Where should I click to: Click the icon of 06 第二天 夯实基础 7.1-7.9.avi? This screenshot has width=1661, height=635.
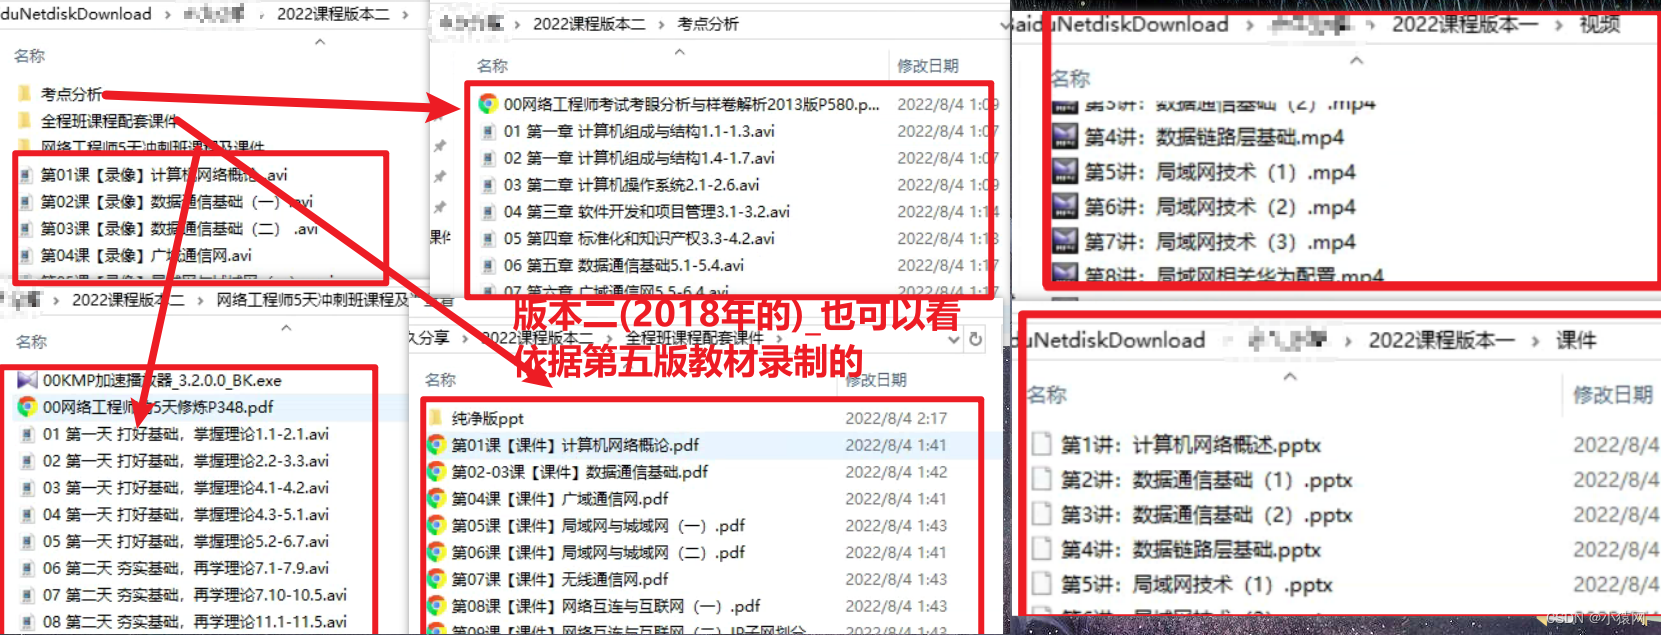(28, 568)
